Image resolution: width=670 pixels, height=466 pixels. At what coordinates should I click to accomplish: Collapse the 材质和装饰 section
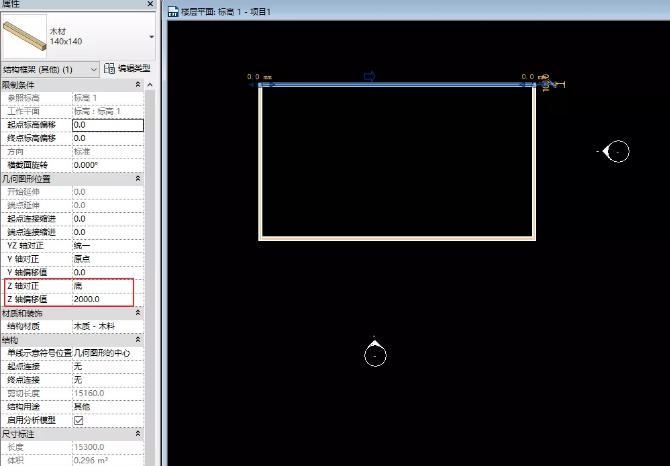(x=138, y=313)
